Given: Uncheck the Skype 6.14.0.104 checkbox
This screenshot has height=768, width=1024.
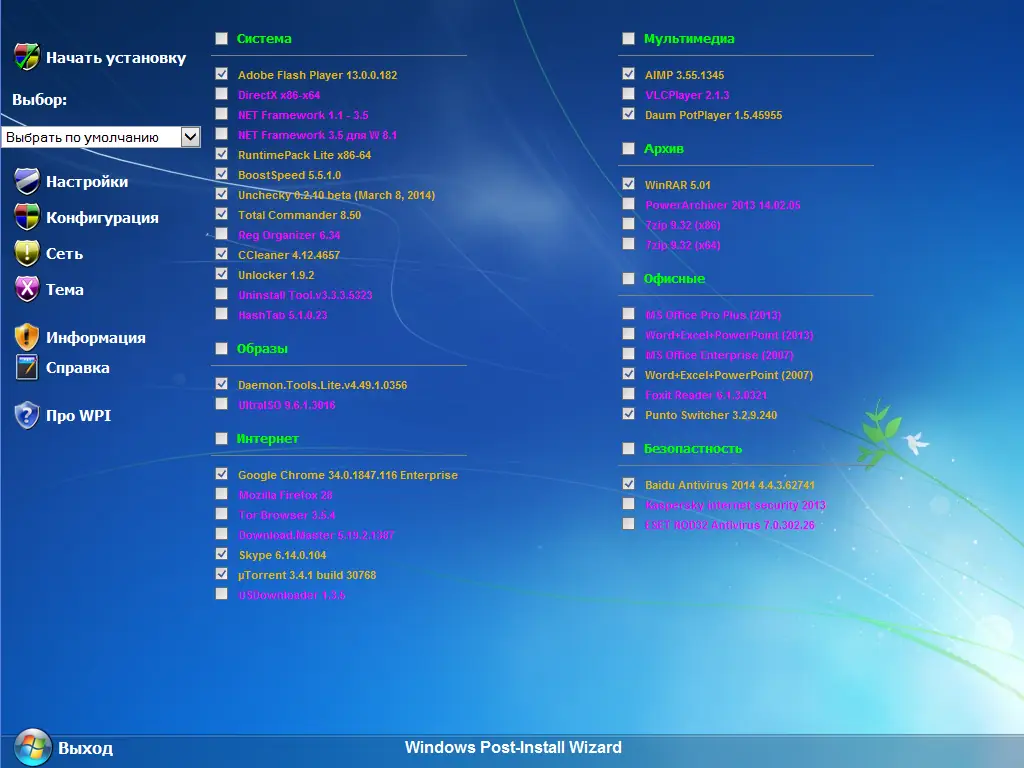Looking at the screenshot, I should point(221,554).
